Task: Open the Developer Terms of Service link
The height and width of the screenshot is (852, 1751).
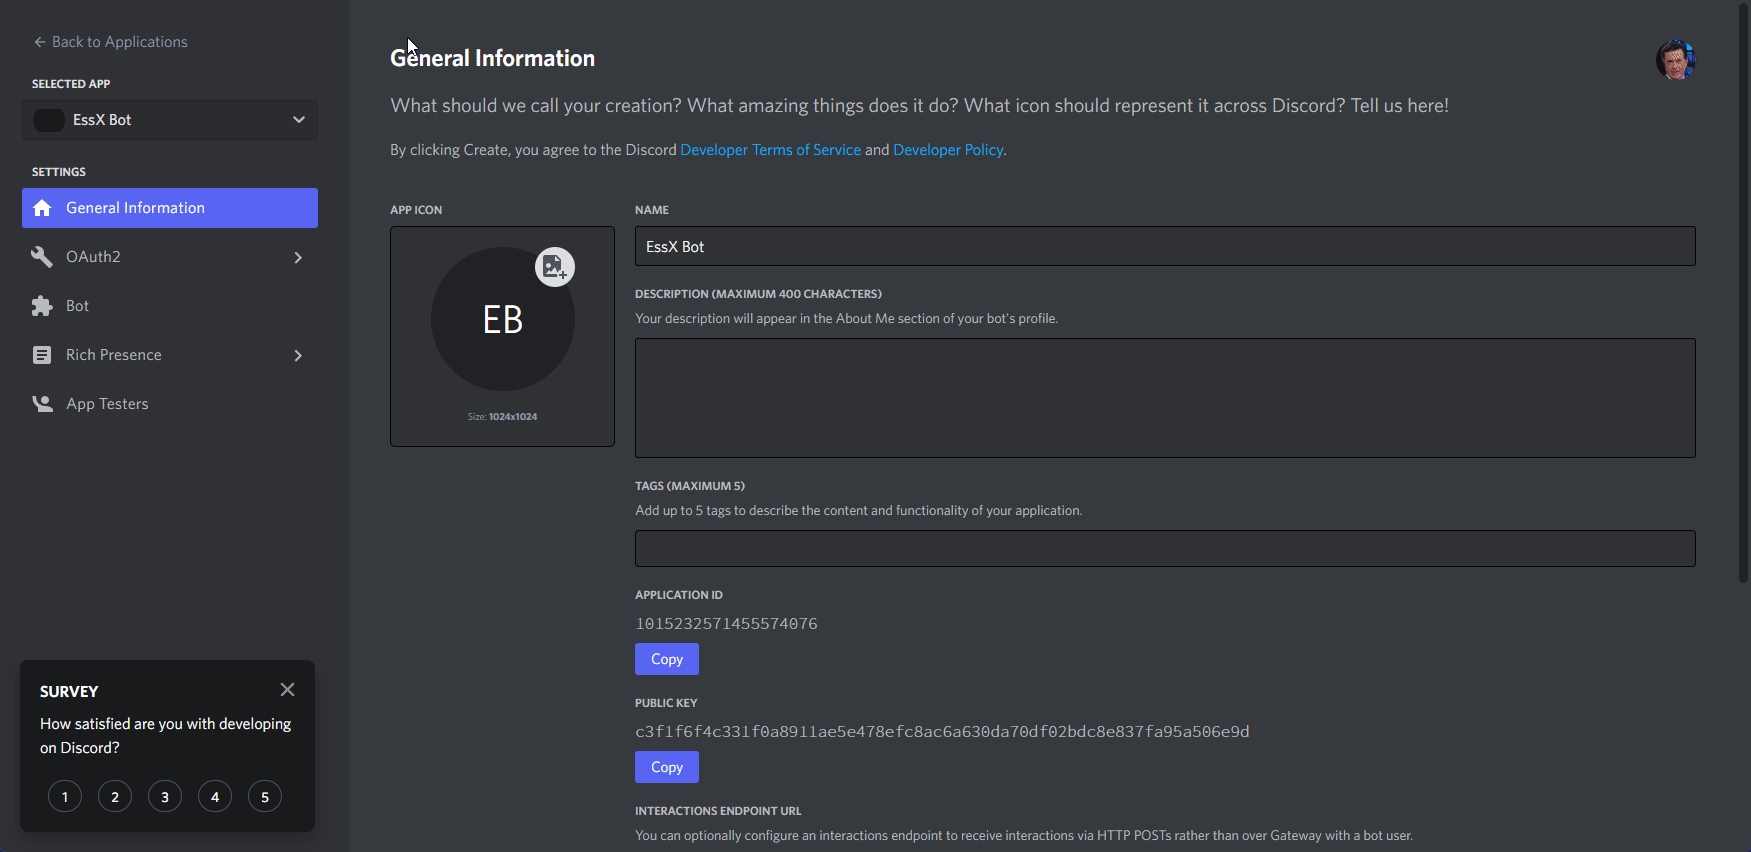Action: [770, 150]
